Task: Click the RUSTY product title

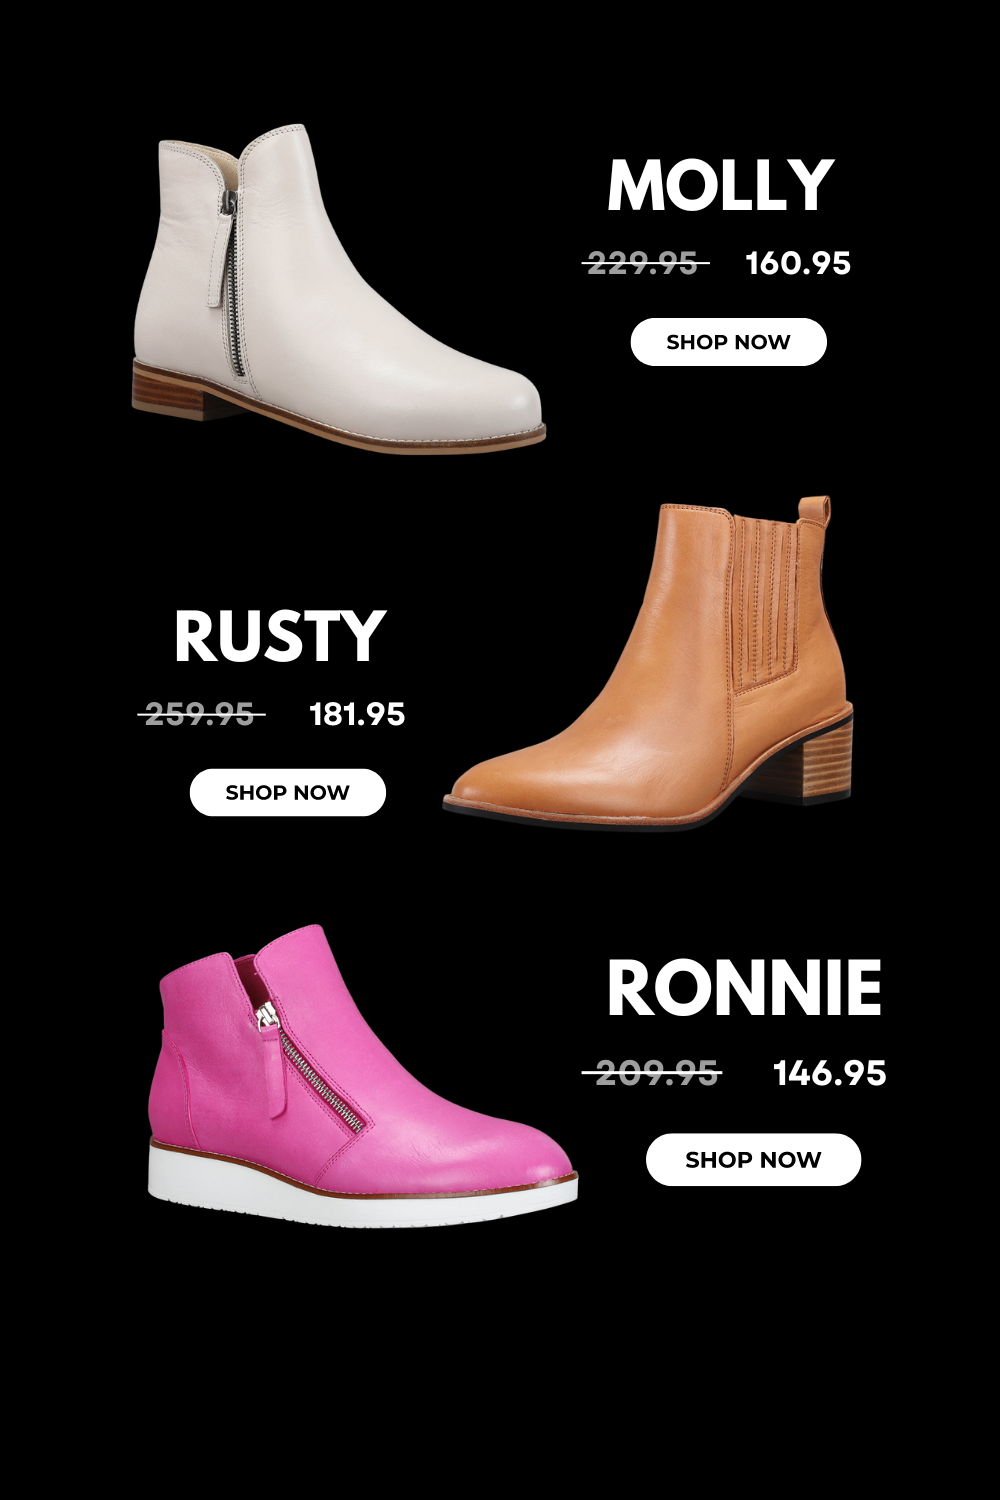Action: 279,636
